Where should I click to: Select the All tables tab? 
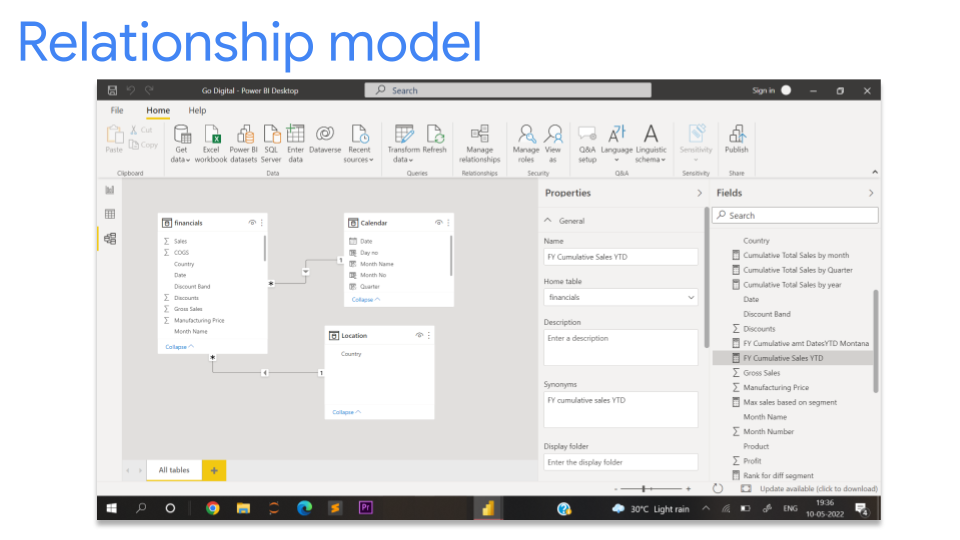pos(174,470)
